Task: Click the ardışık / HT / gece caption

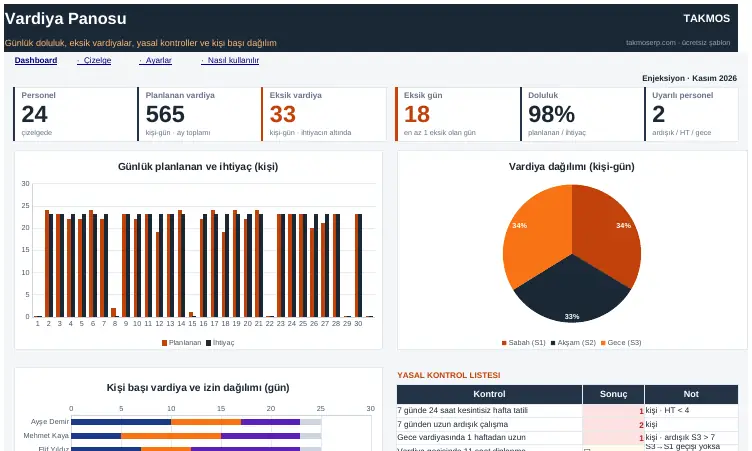Action: pyautogui.click(x=682, y=132)
